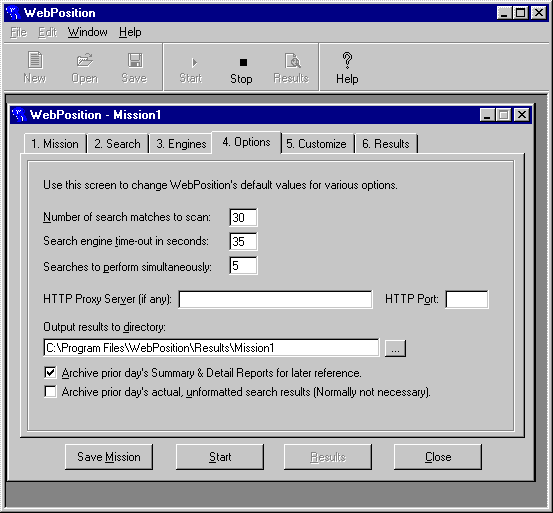Screen dimensions: 553x513
Task: Open the Edit menu
Action: pos(47,32)
